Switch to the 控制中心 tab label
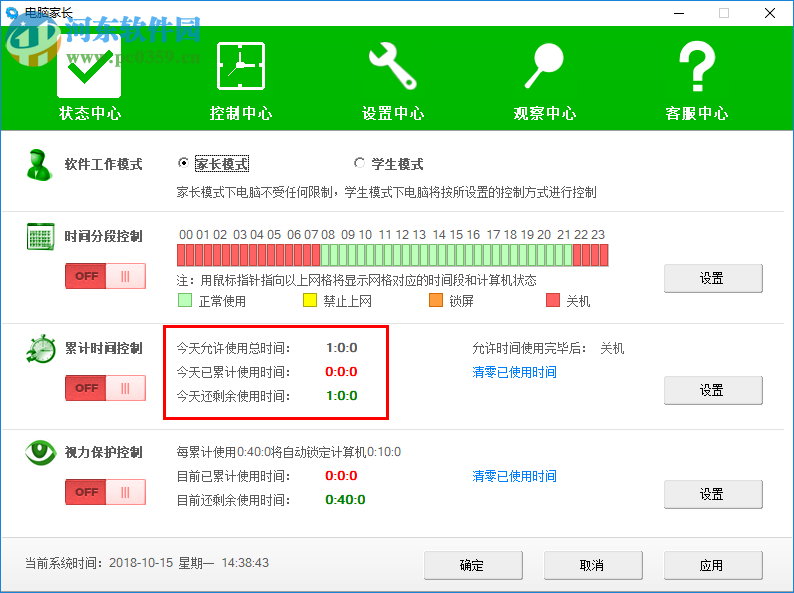This screenshot has width=794, height=593. (x=241, y=113)
